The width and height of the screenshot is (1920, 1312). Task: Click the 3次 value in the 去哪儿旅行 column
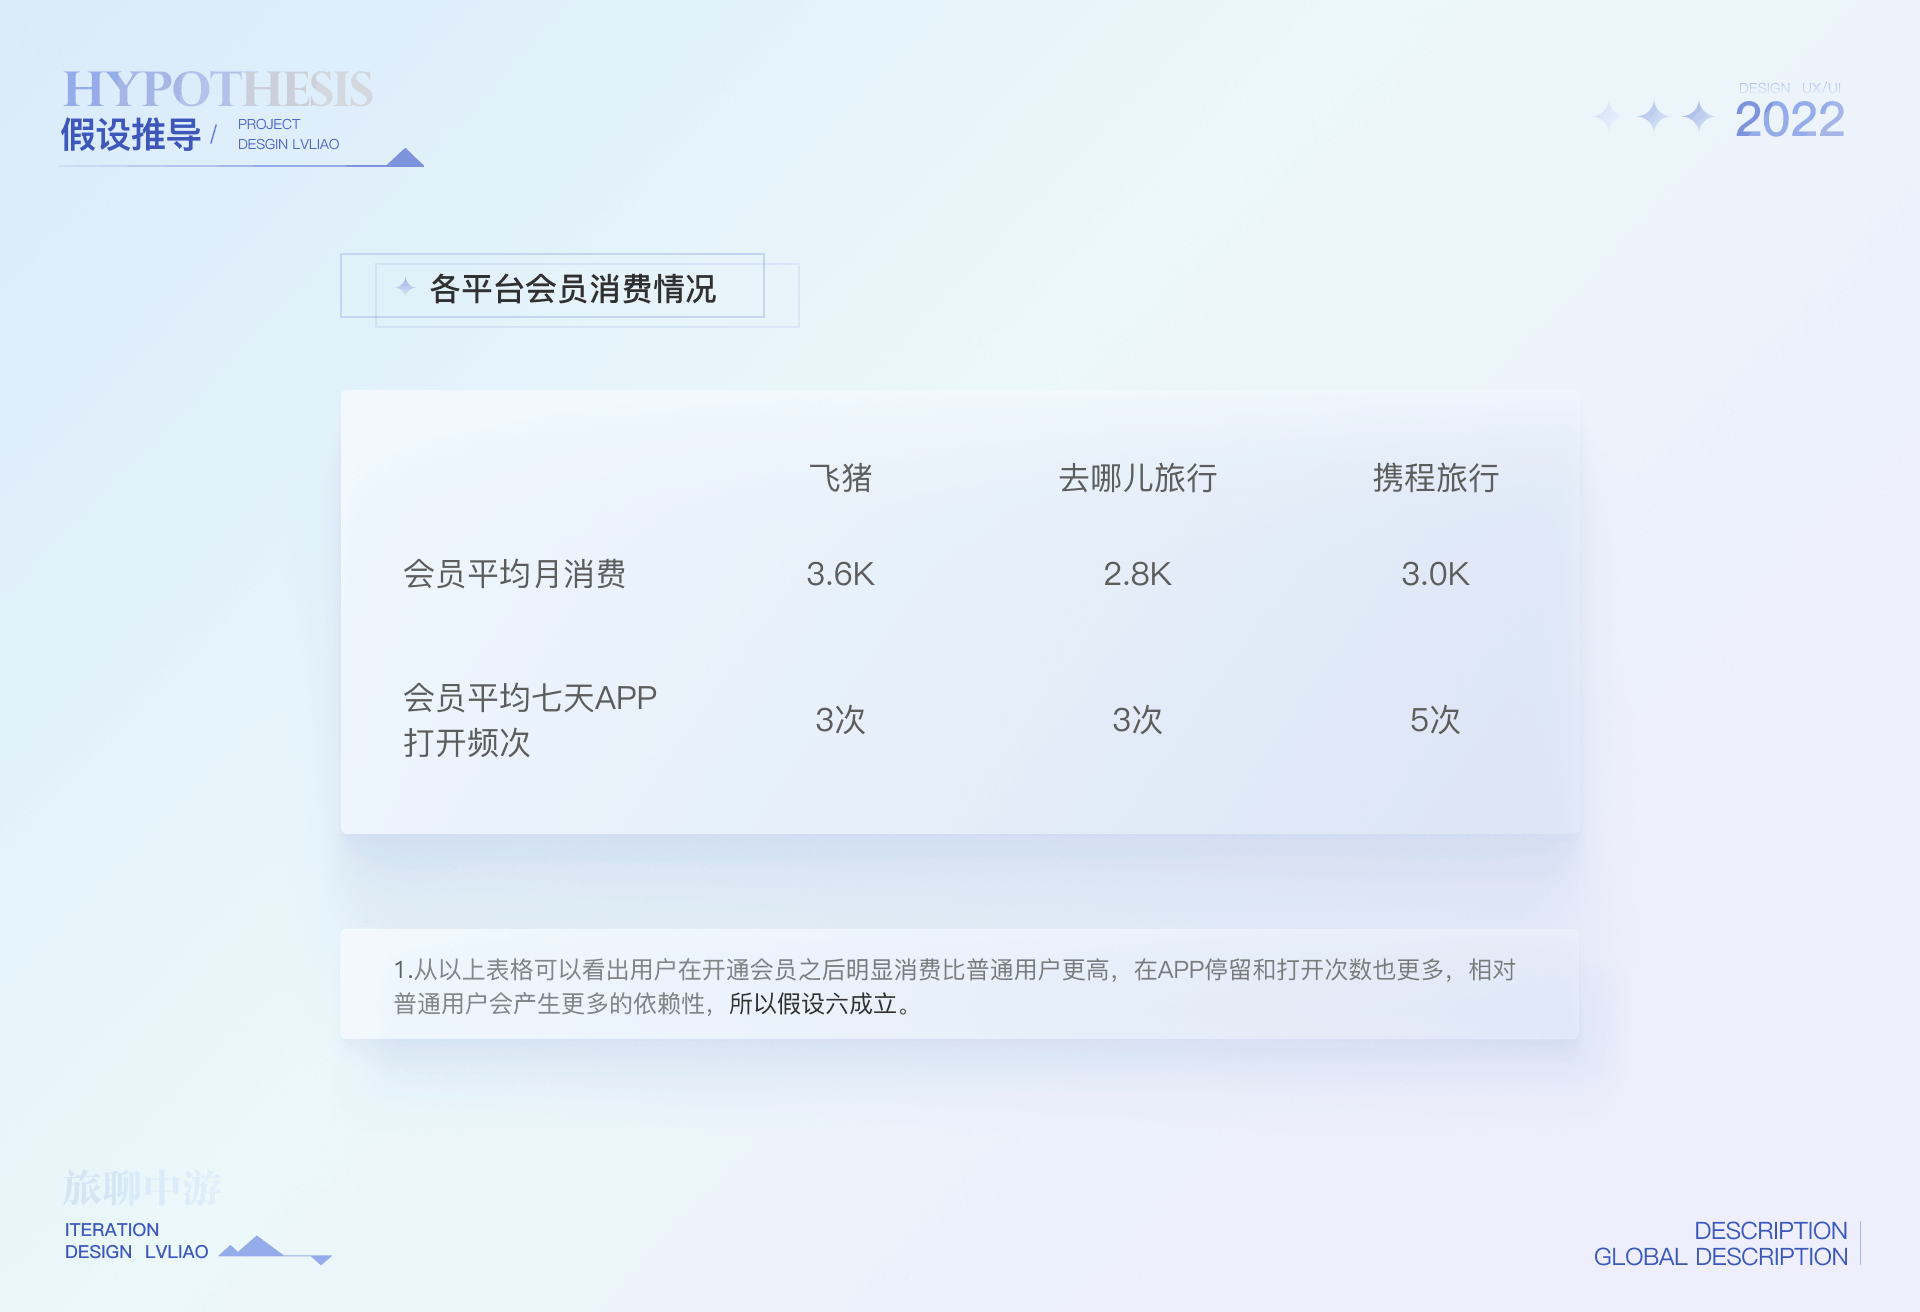[x=1137, y=720]
